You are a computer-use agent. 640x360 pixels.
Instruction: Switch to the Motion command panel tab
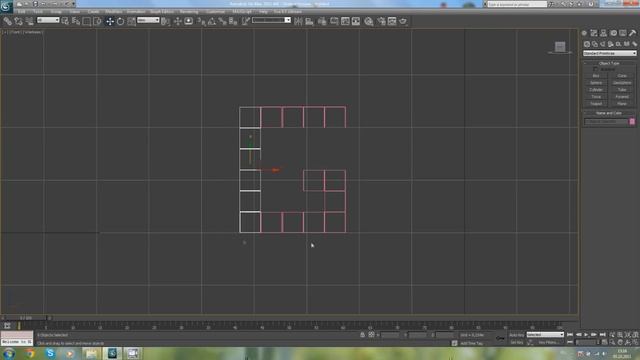pos(613,33)
